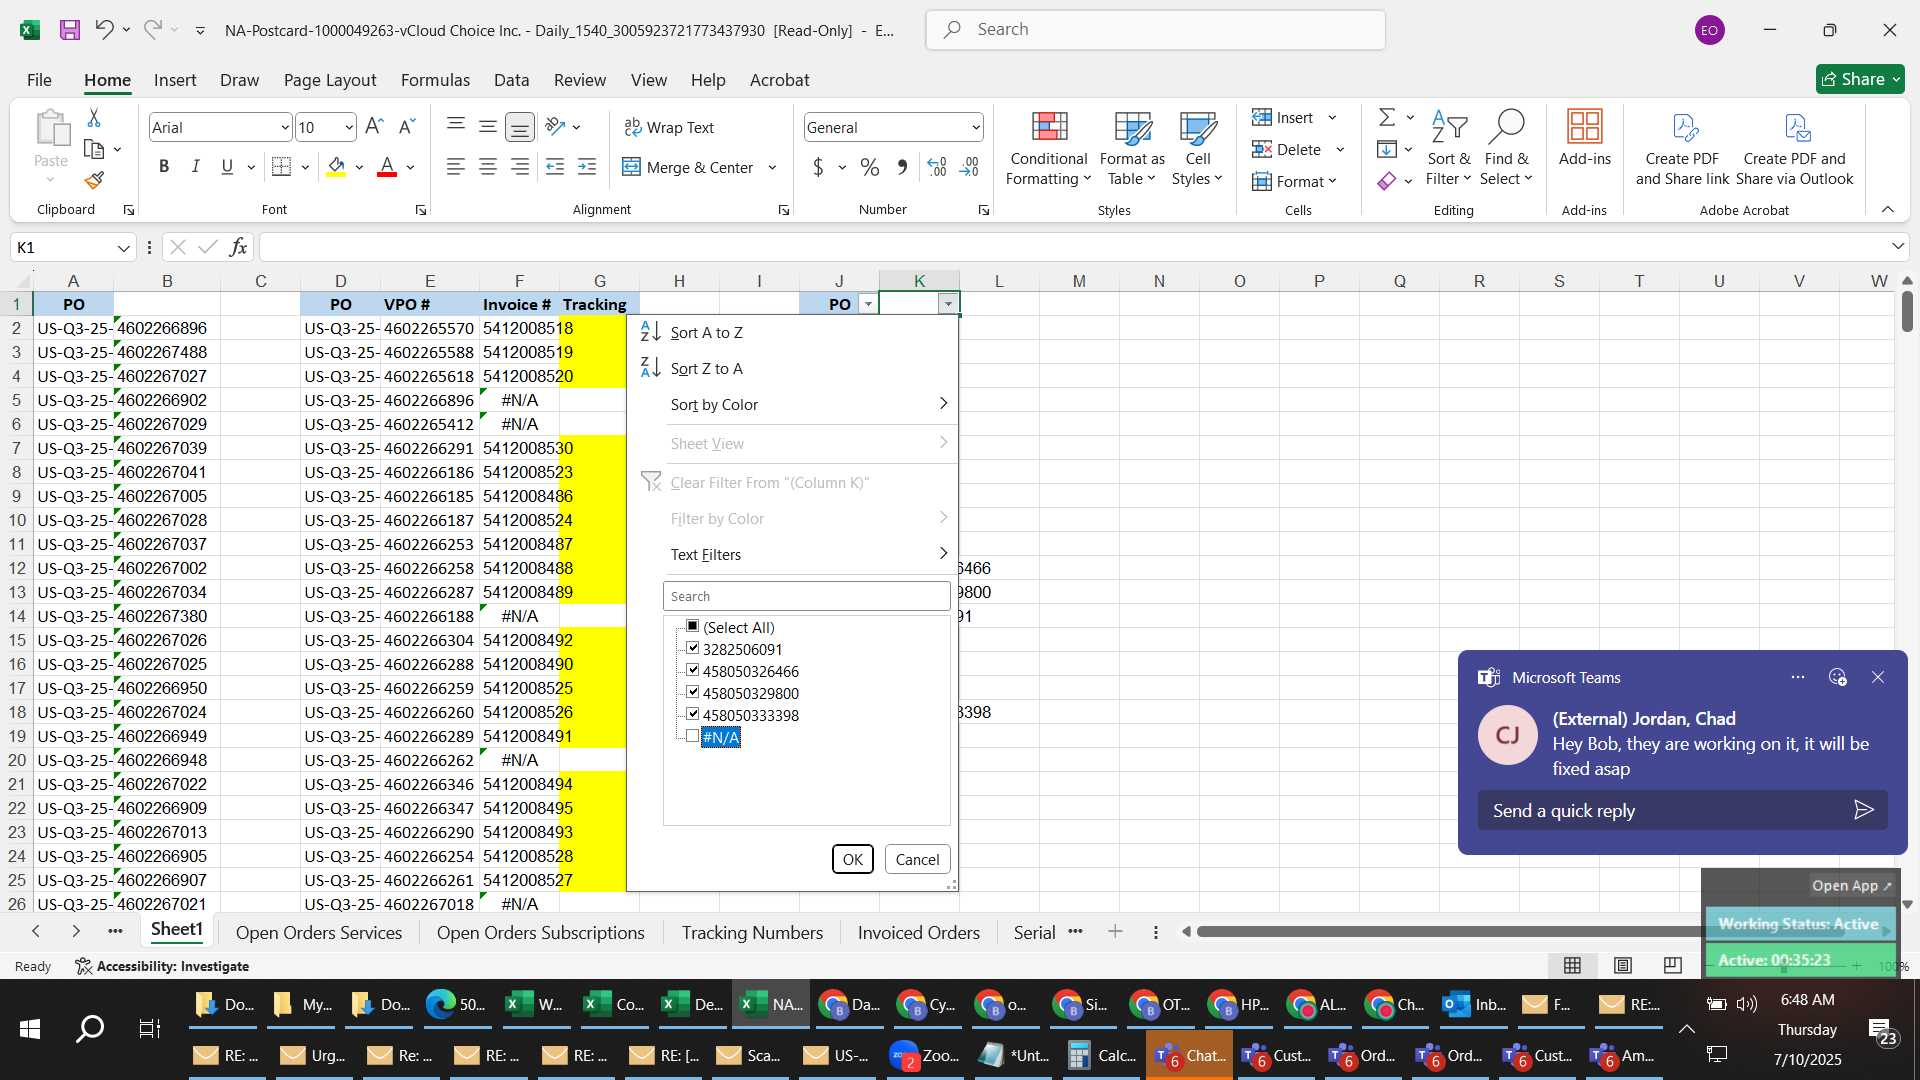Send the Teams quick reply

click(1863, 810)
